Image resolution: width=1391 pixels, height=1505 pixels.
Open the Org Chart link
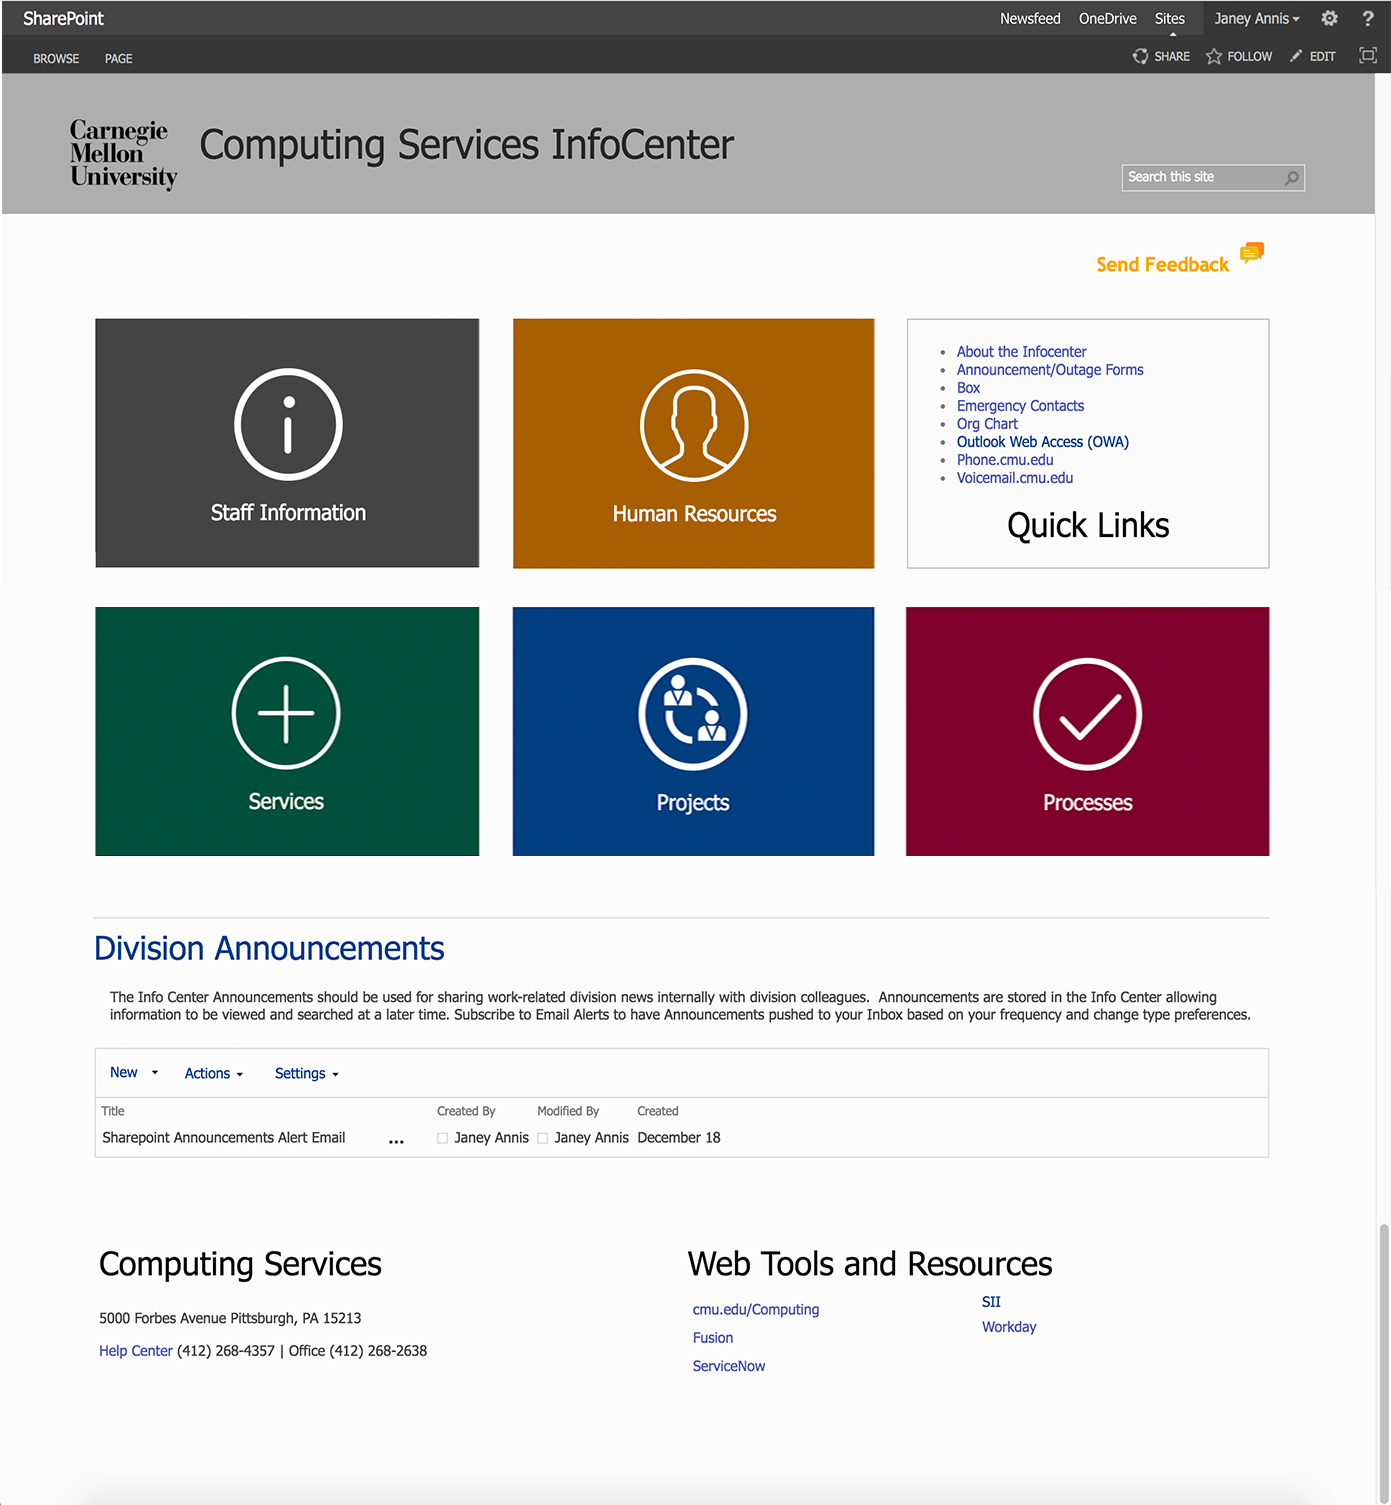tap(987, 423)
